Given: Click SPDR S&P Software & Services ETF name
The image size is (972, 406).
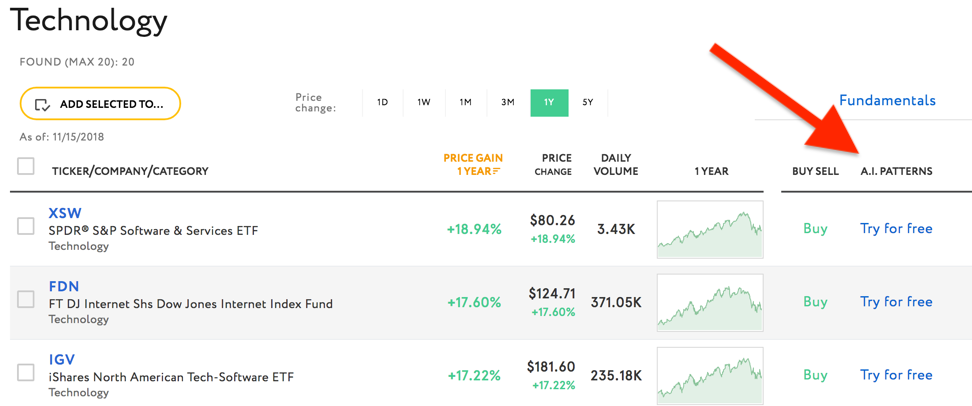Looking at the screenshot, I should (153, 231).
